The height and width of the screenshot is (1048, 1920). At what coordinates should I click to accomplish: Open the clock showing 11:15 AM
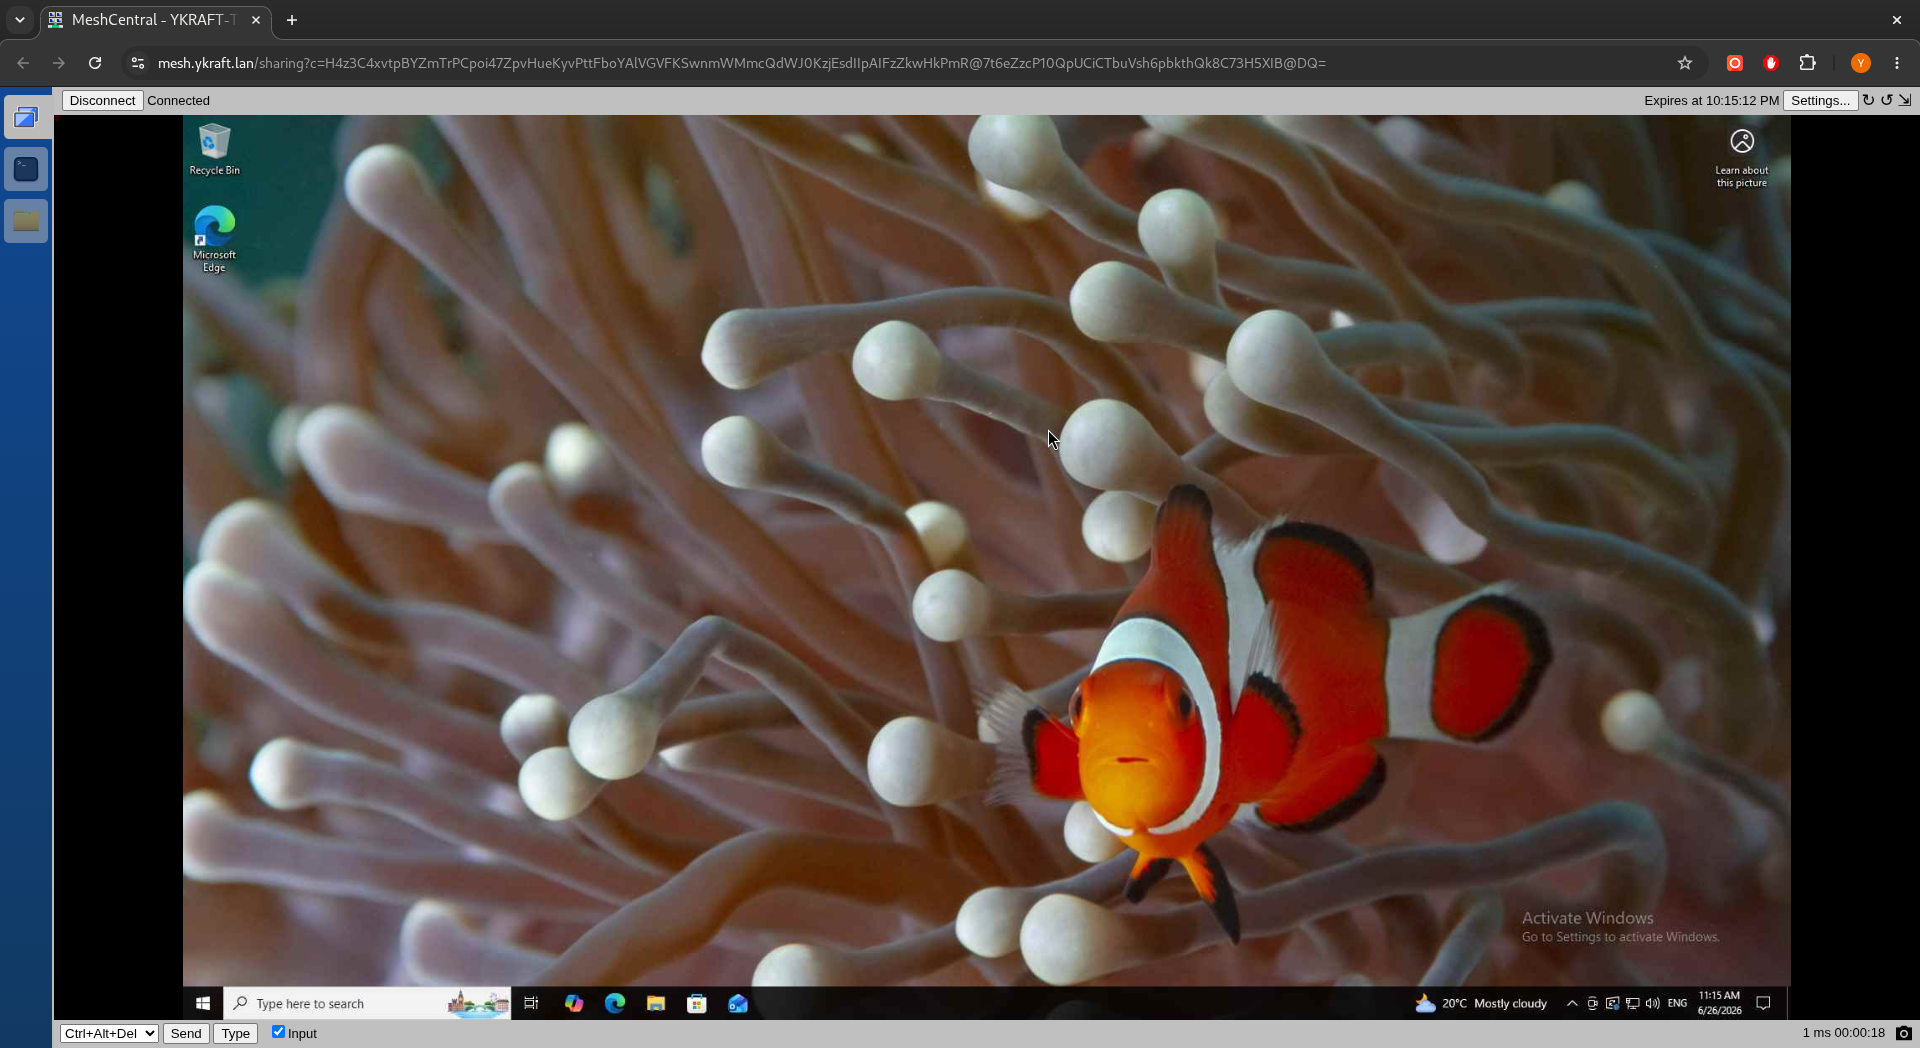pyautogui.click(x=1719, y=1003)
